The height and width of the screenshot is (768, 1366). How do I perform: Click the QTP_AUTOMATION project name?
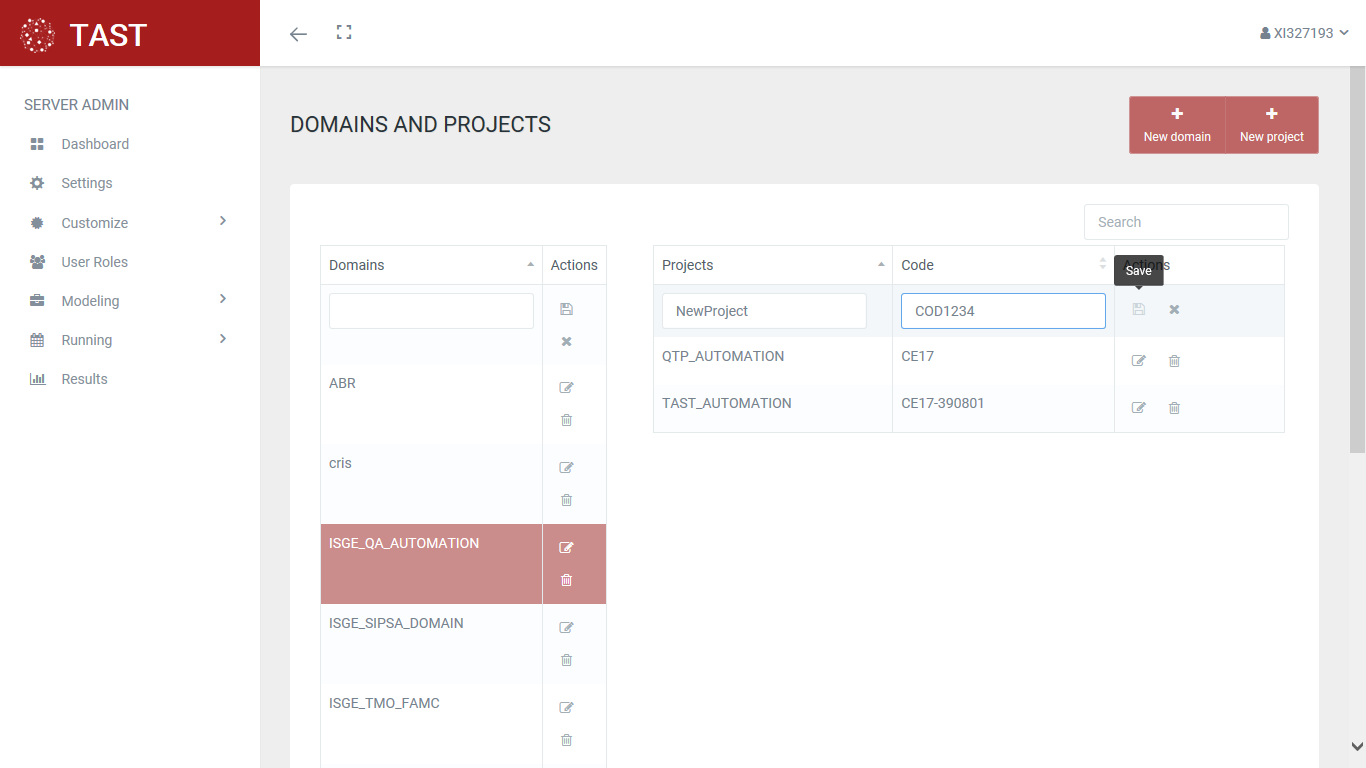click(x=723, y=356)
